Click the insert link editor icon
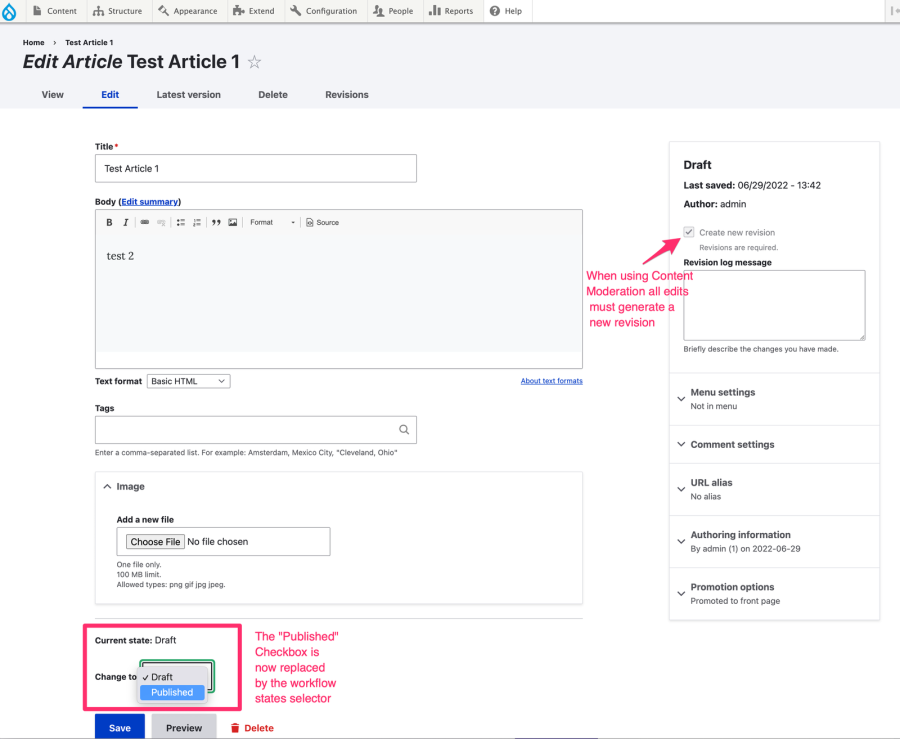The height and width of the screenshot is (739, 900). point(145,223)
